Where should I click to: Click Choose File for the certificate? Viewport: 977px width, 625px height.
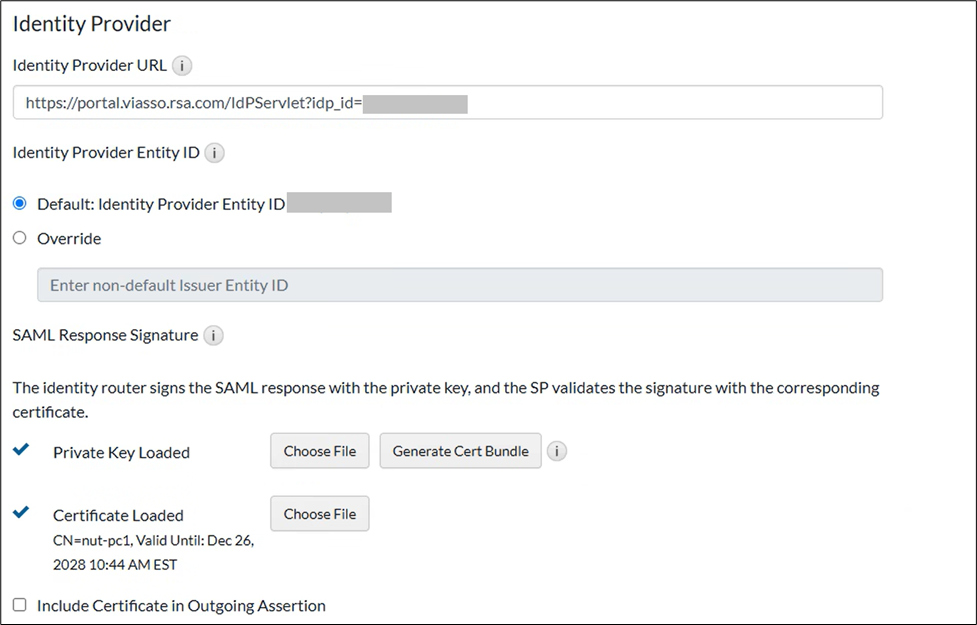(x=319, y=513)
